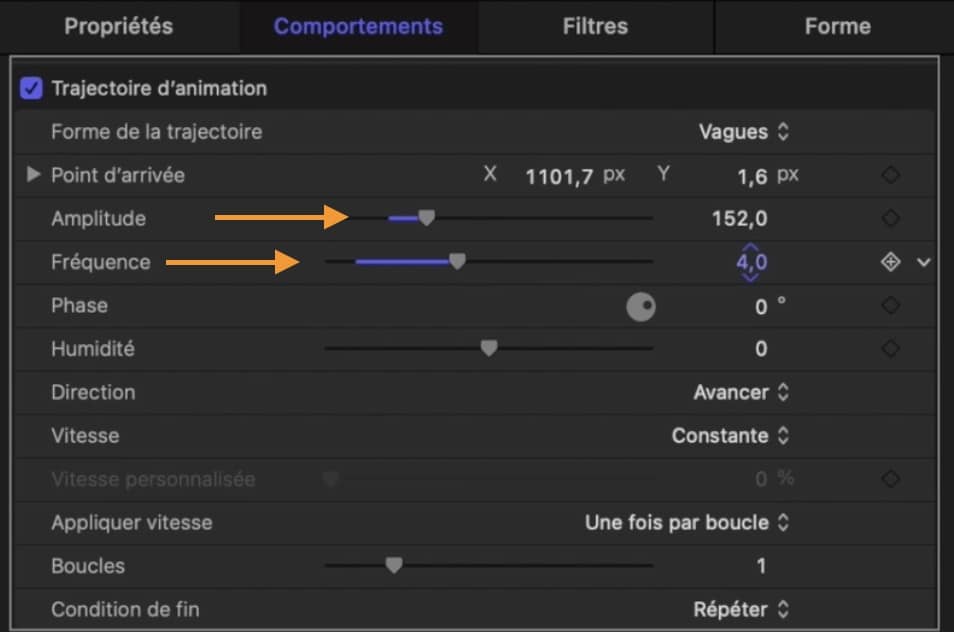Click the Phase rotation dial
Image resolution: width=954 pixels, height=632 pixels.
[641, 306]
